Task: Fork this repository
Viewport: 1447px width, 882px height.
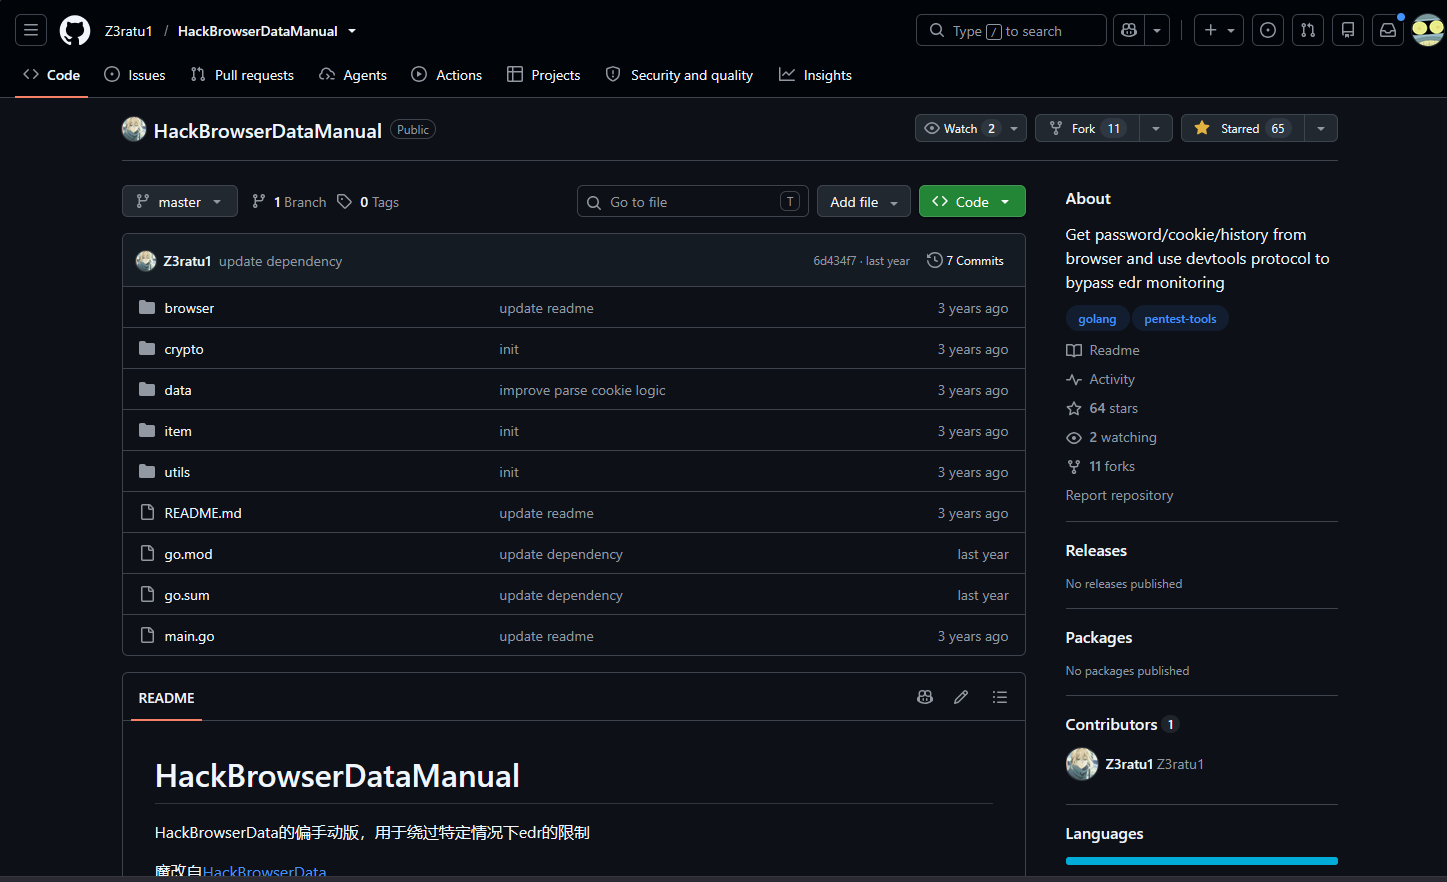Action: point(1087,128)
